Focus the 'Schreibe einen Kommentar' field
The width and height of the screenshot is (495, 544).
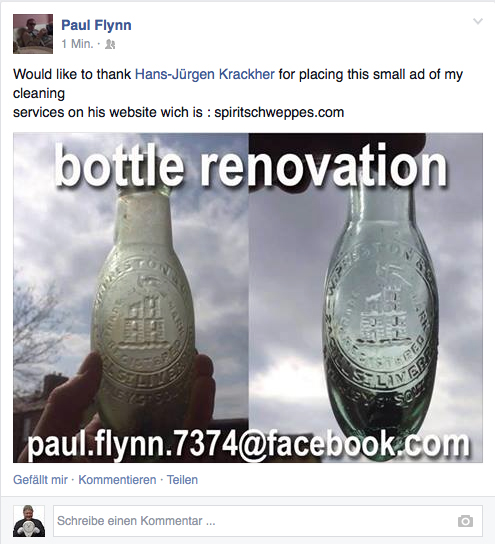267,521
